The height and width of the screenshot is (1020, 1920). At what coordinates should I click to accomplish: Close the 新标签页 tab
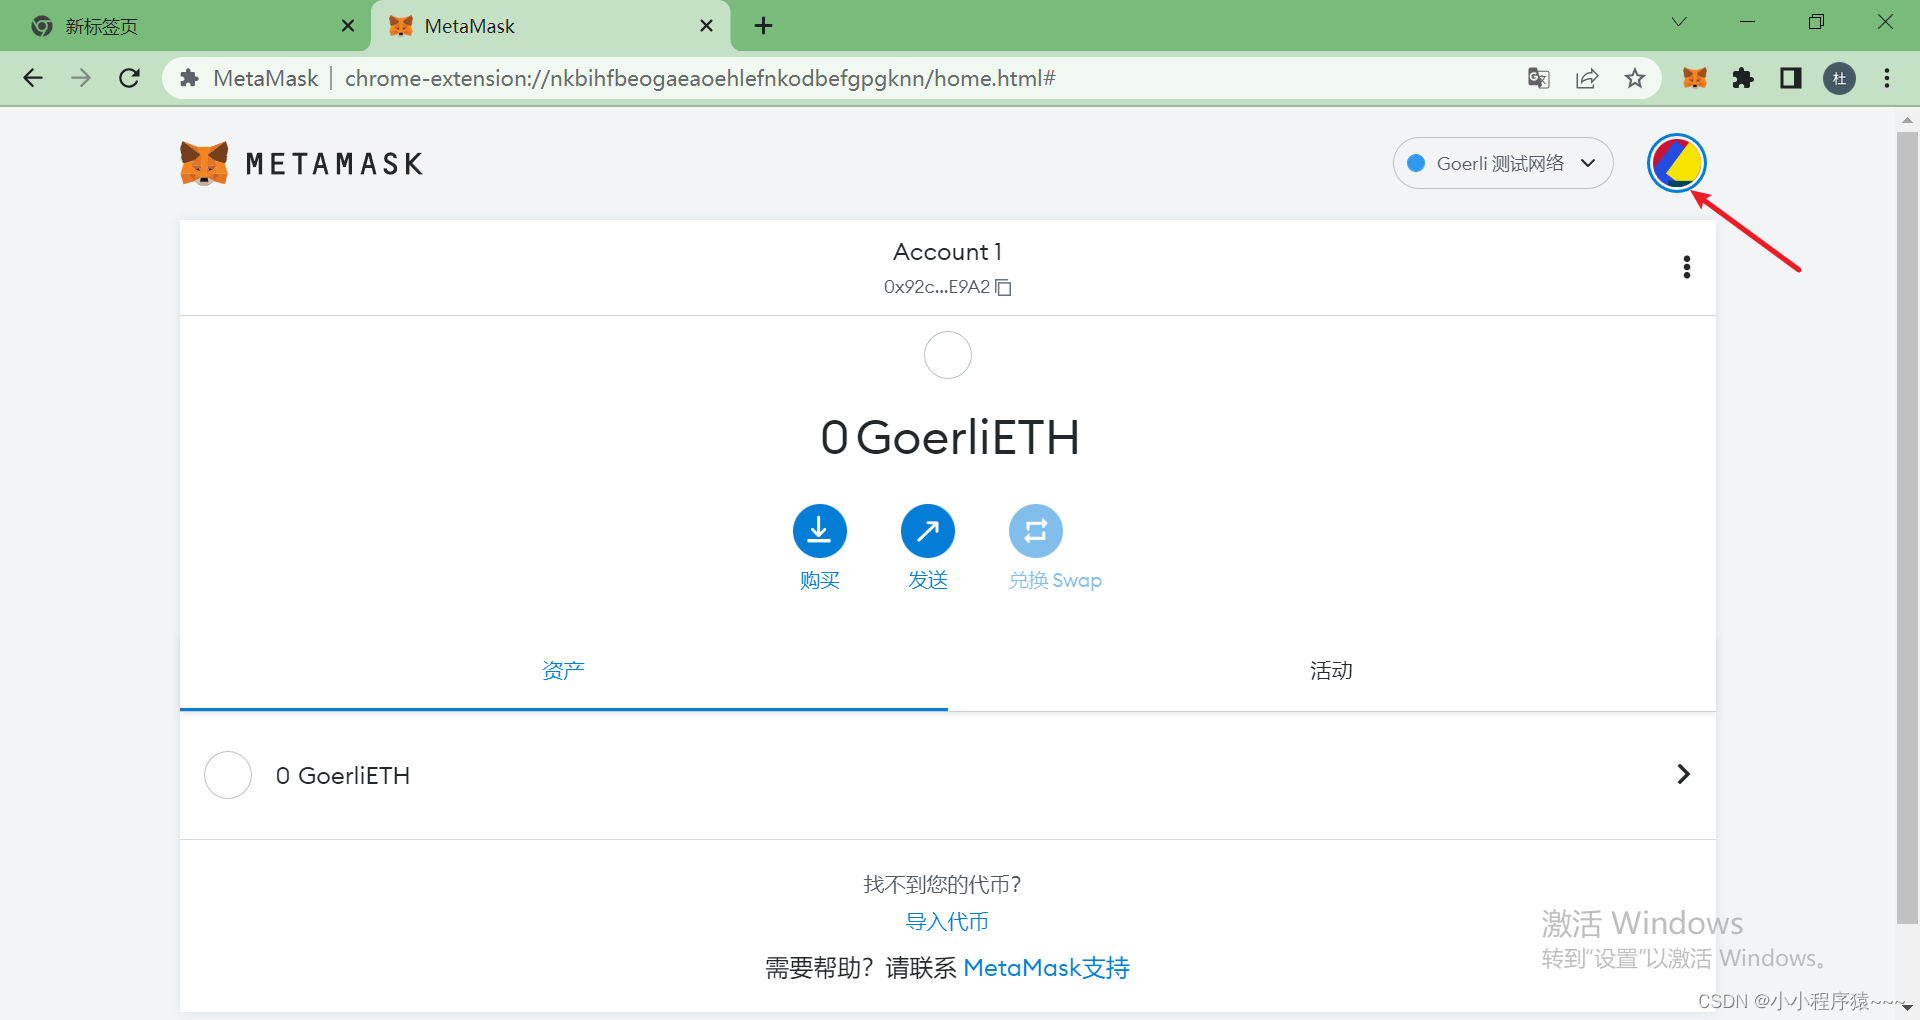coord(347,26)
